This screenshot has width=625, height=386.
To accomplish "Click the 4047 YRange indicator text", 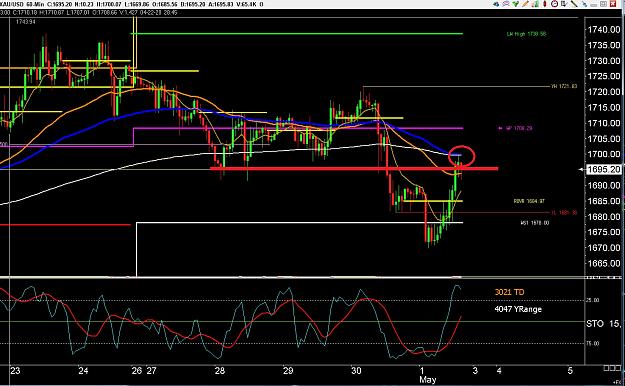I will pos(518,309).
